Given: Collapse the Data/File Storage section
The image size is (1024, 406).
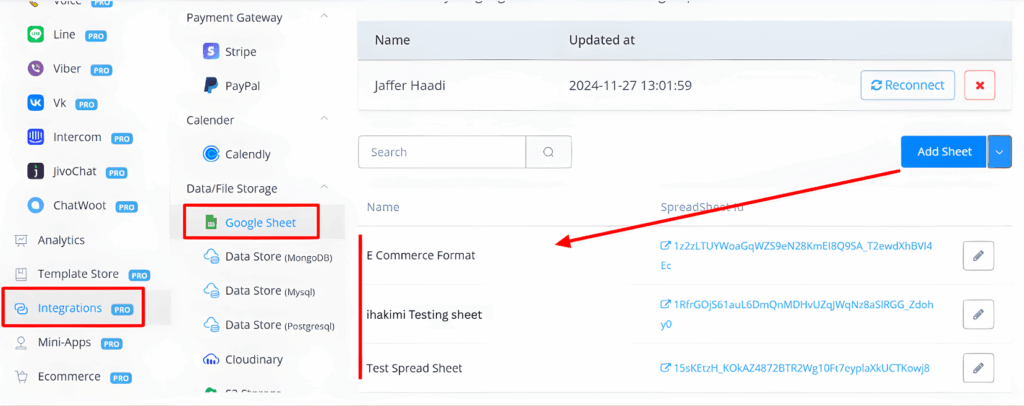Looking at the screenshot, I should [x=325, y=188].
